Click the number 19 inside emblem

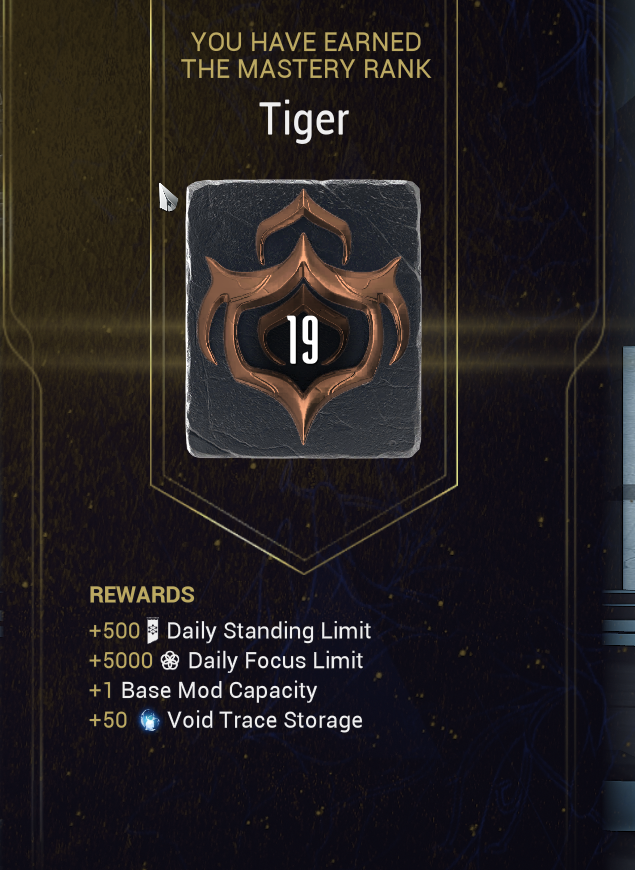[303, 341]
